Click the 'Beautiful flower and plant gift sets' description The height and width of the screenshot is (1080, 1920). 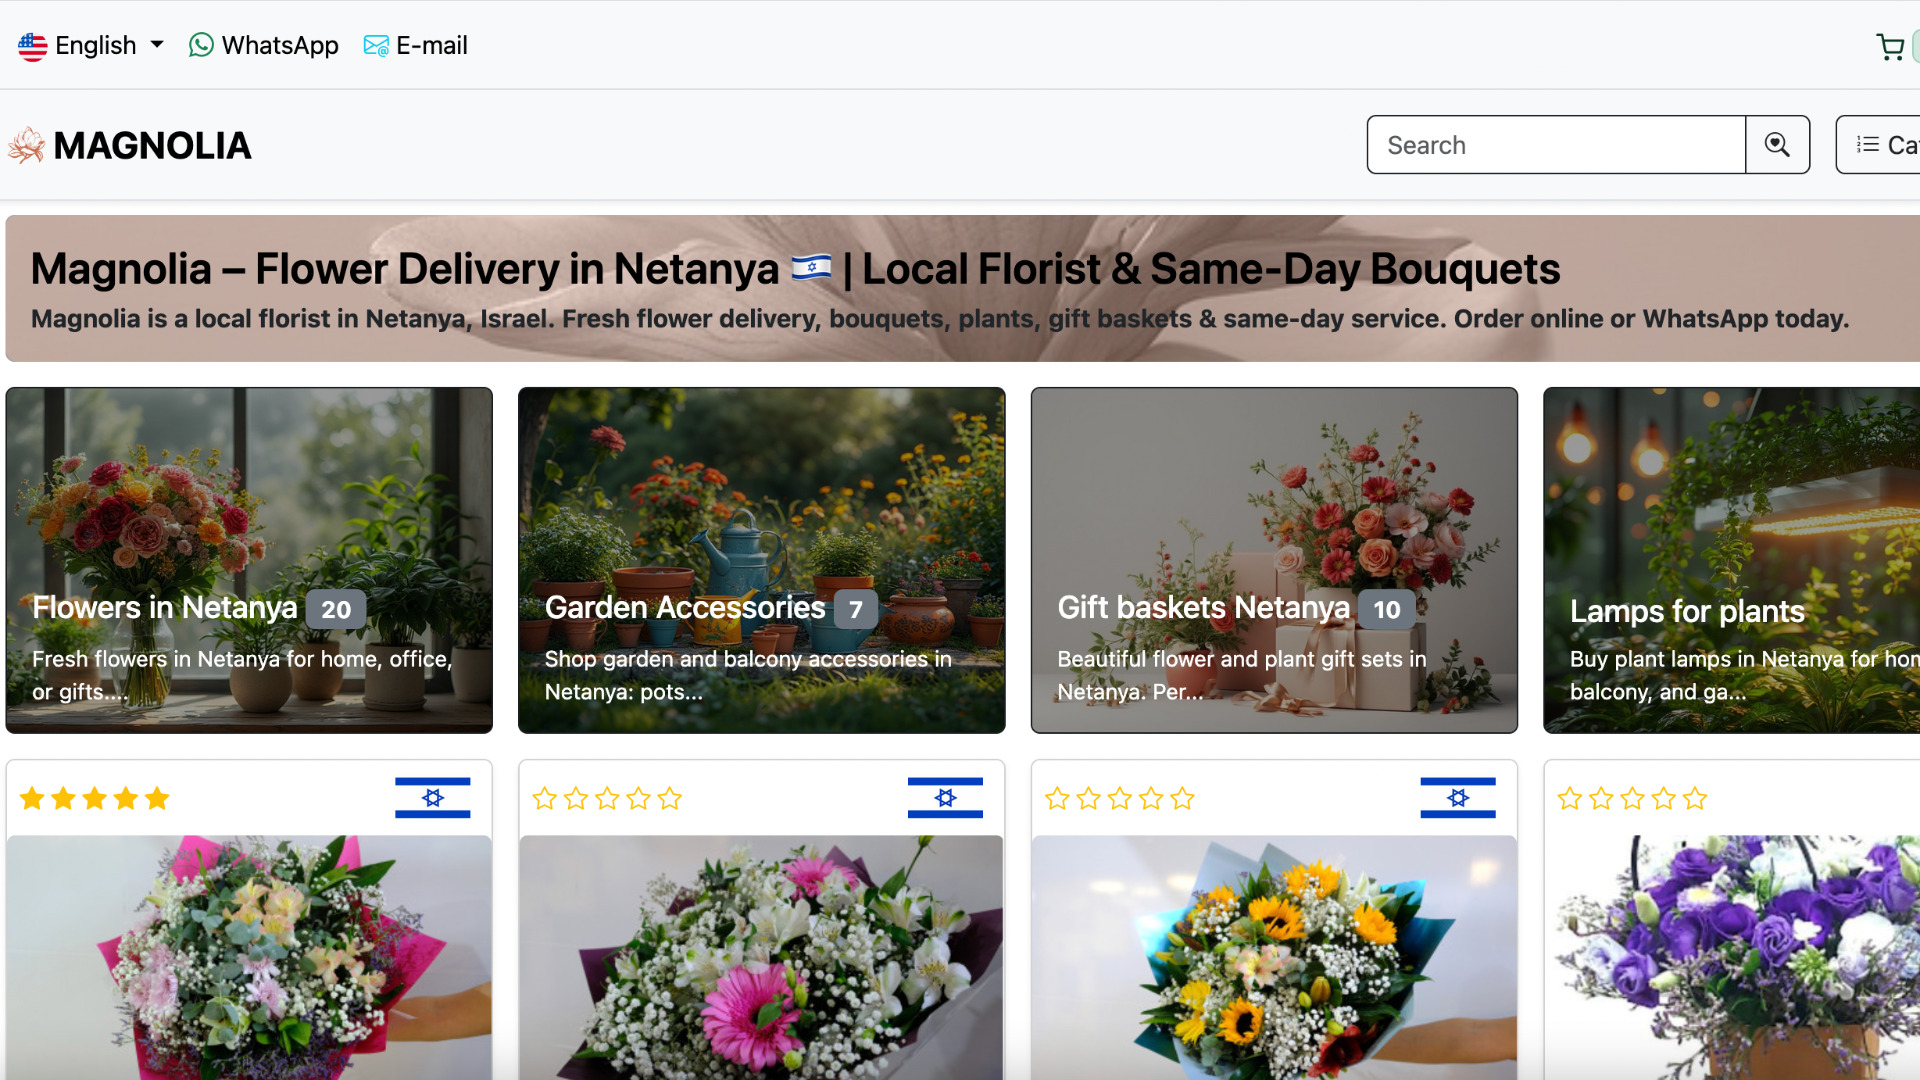click(1242, 675)
